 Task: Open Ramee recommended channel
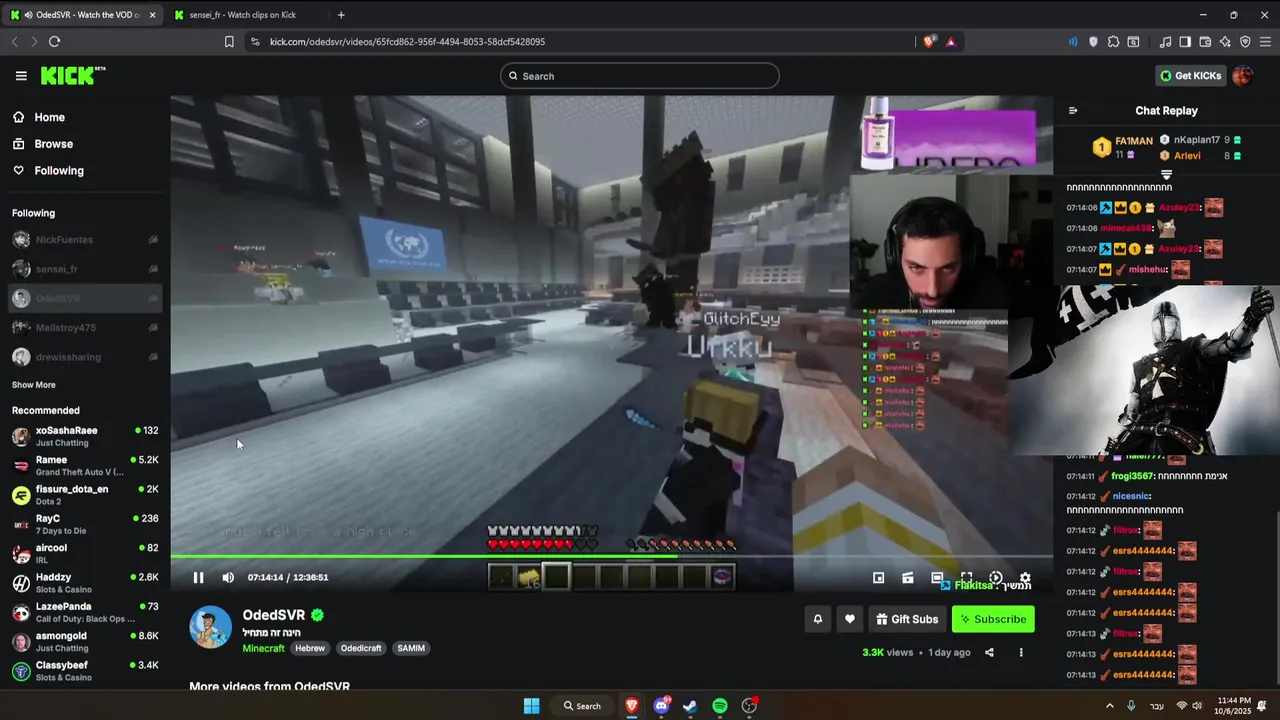coord(85,466)
